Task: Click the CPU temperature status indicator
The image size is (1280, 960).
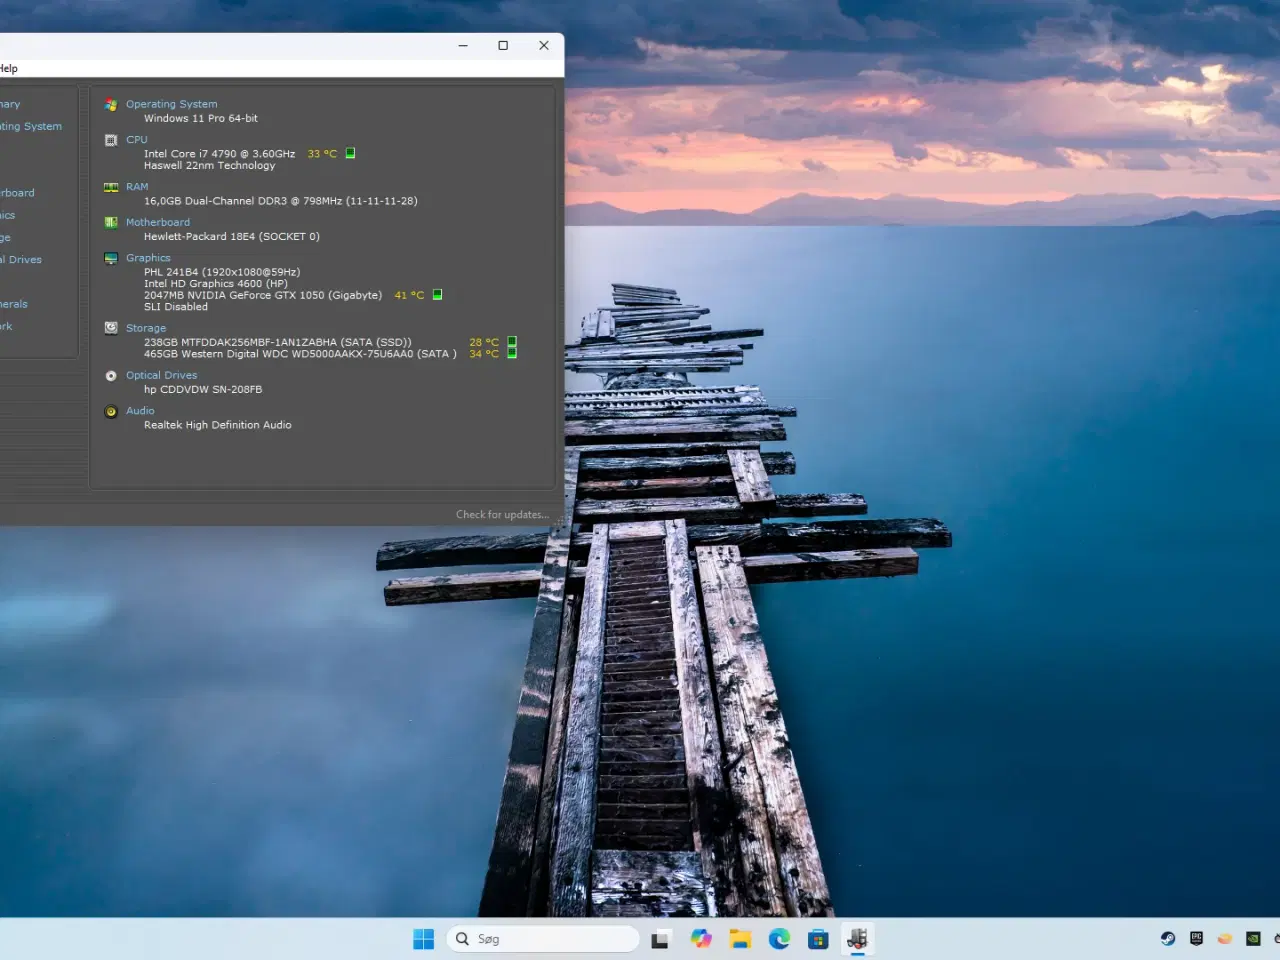Action: 350,153
